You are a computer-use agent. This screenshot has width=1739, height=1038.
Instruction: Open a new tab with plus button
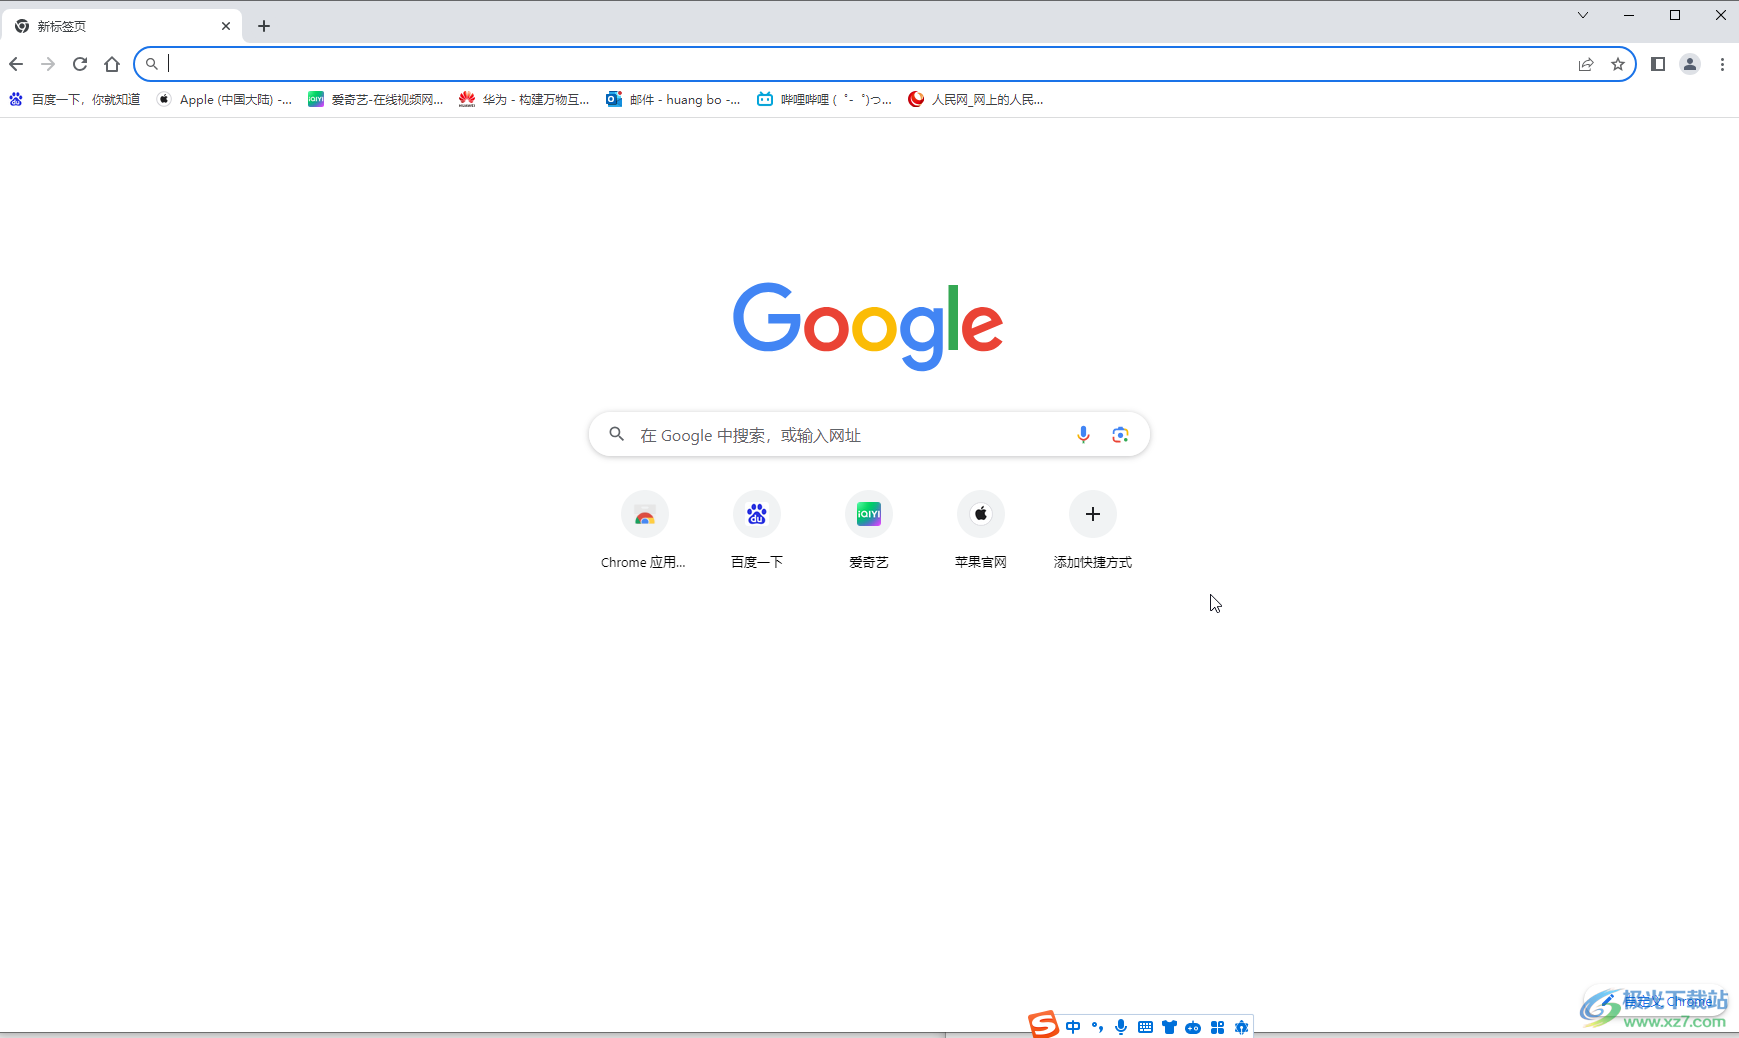point(264,26)
